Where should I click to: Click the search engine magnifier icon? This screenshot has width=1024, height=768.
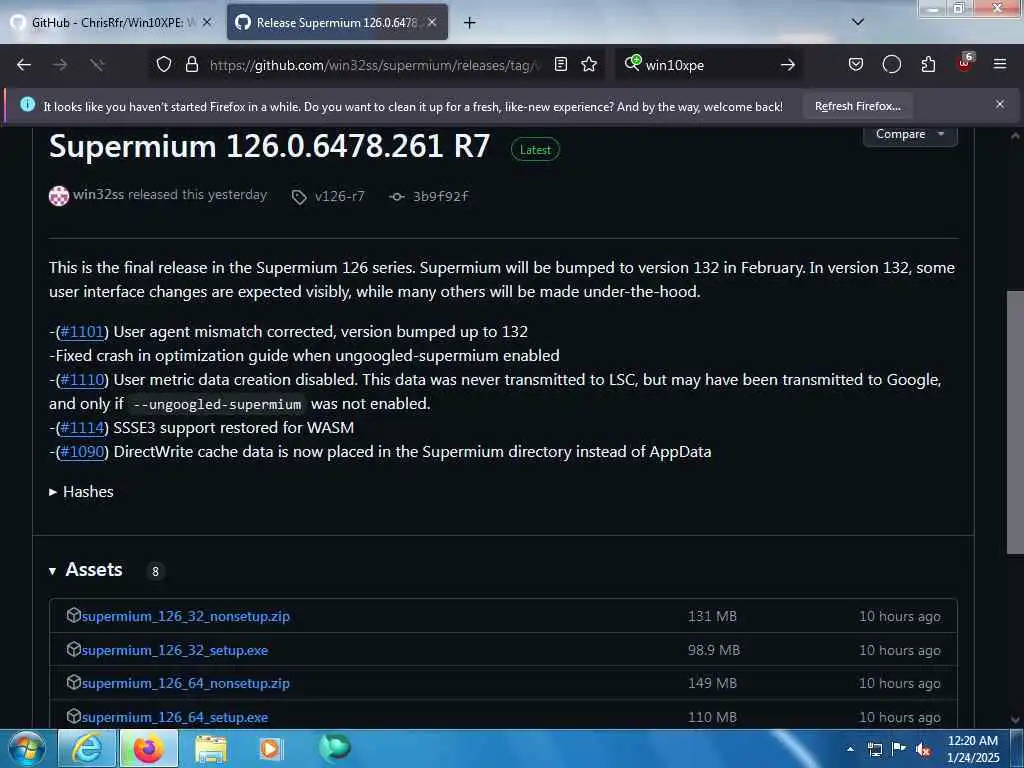[x=632, y=63]
